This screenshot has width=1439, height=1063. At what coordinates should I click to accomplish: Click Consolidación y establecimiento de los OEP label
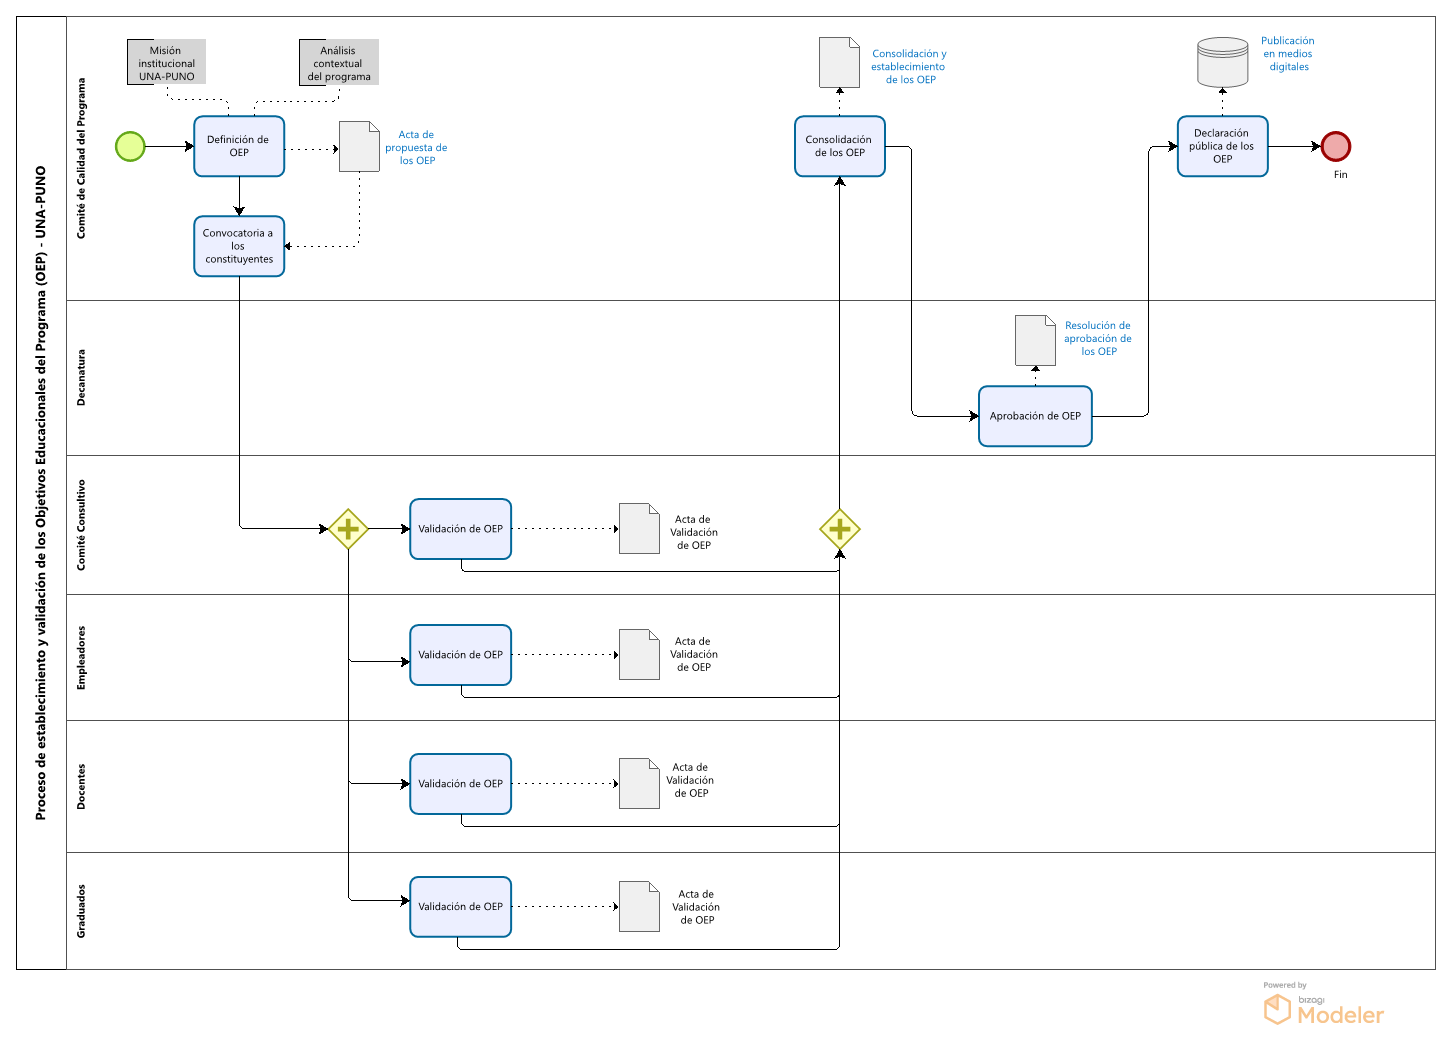[909, 67]
